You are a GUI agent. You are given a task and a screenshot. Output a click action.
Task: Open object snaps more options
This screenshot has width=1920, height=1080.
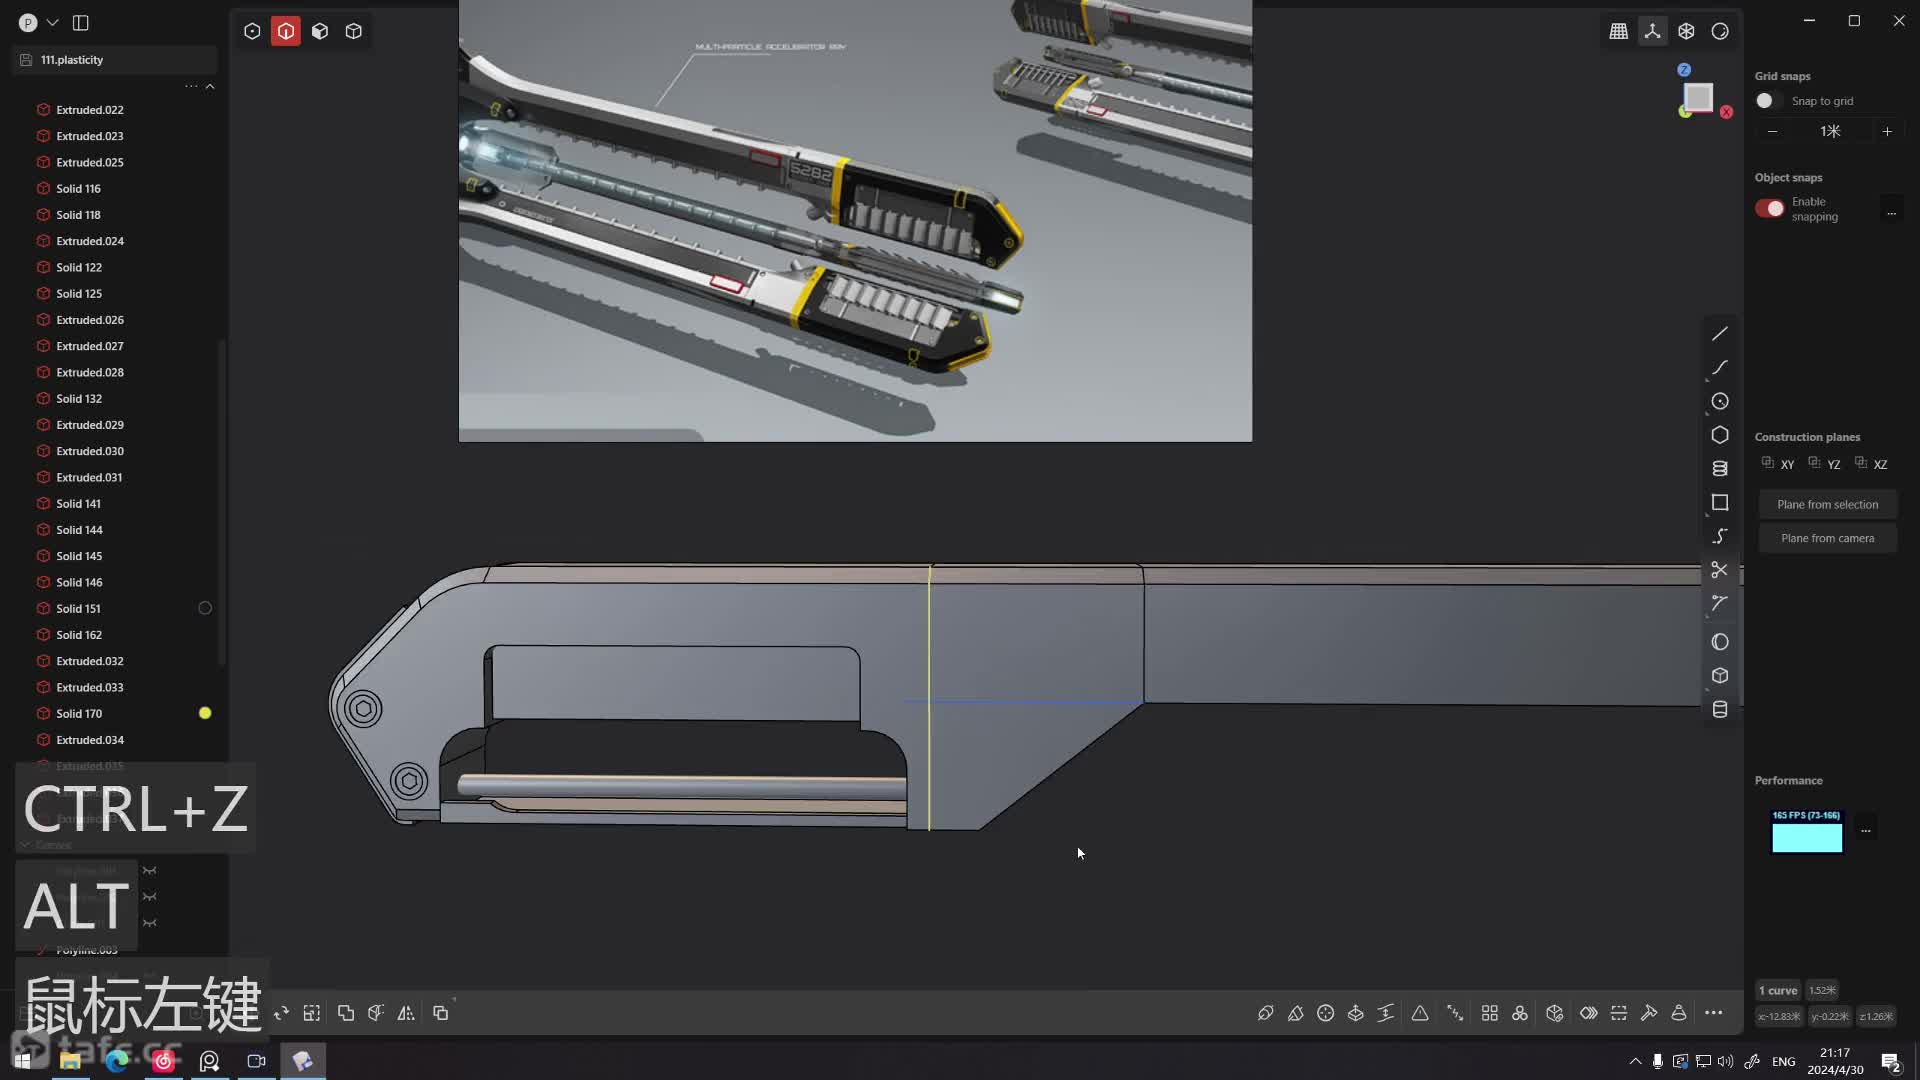coord(1891,213)
